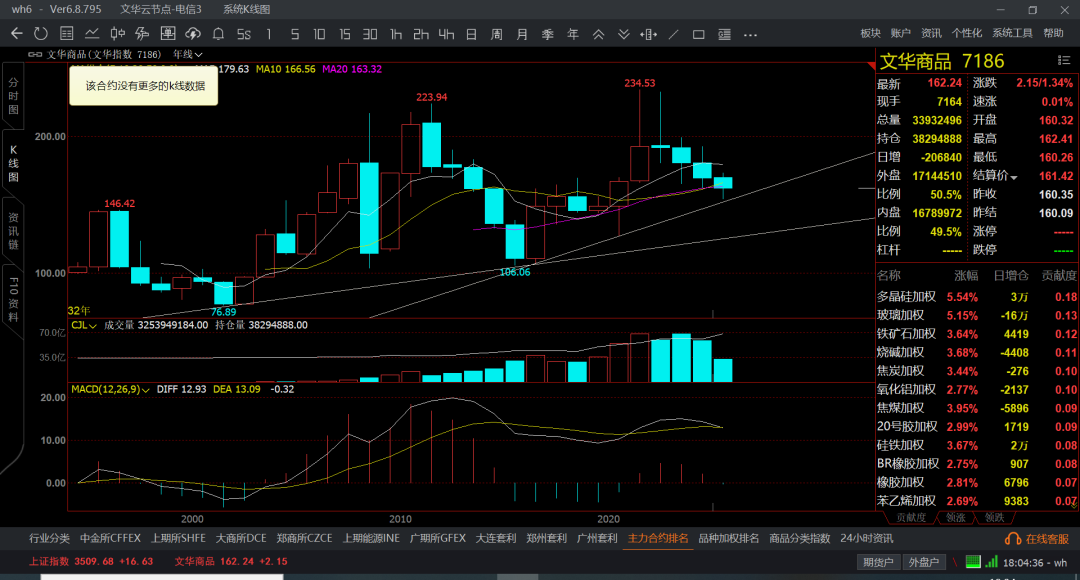Image resolution: width=1080 pixels, height=580 pixels.
Task: Click the double up-arrow previous contract icon
Action: 598,34
